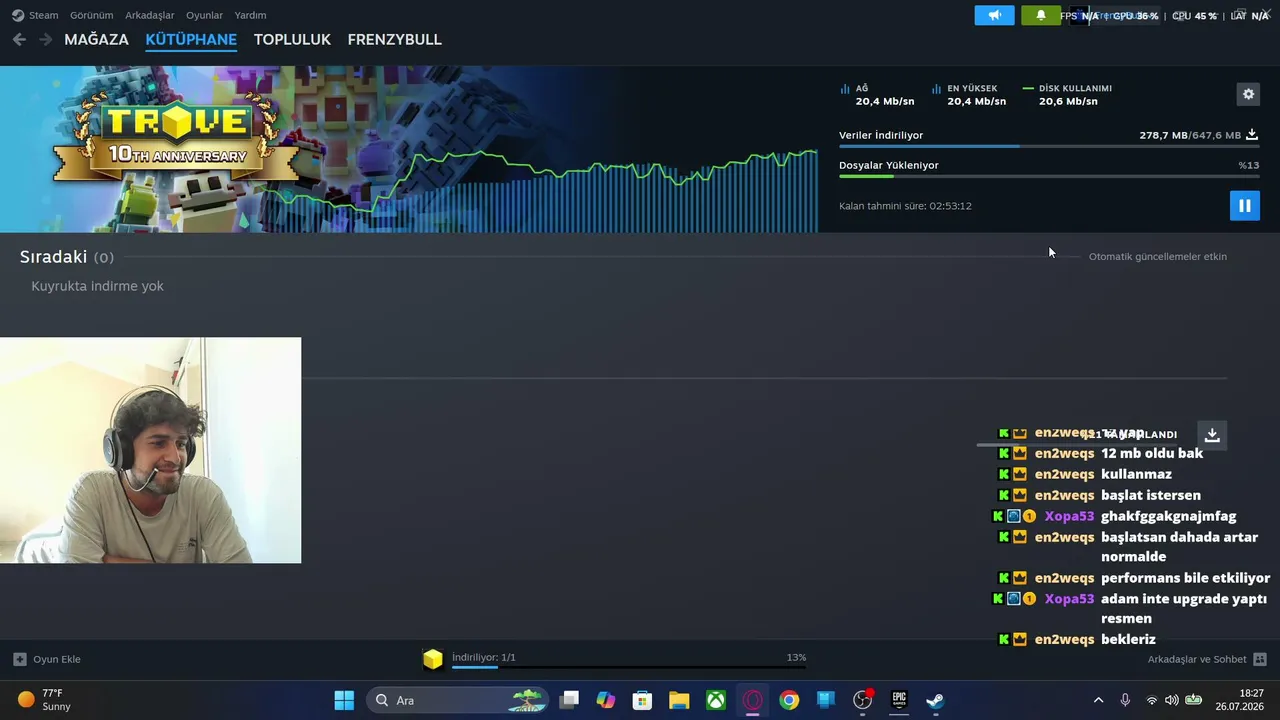Switch to the KÜTÜPHANE tab
The width and height of the screenshot is (1280, 720).
(191, 39)
